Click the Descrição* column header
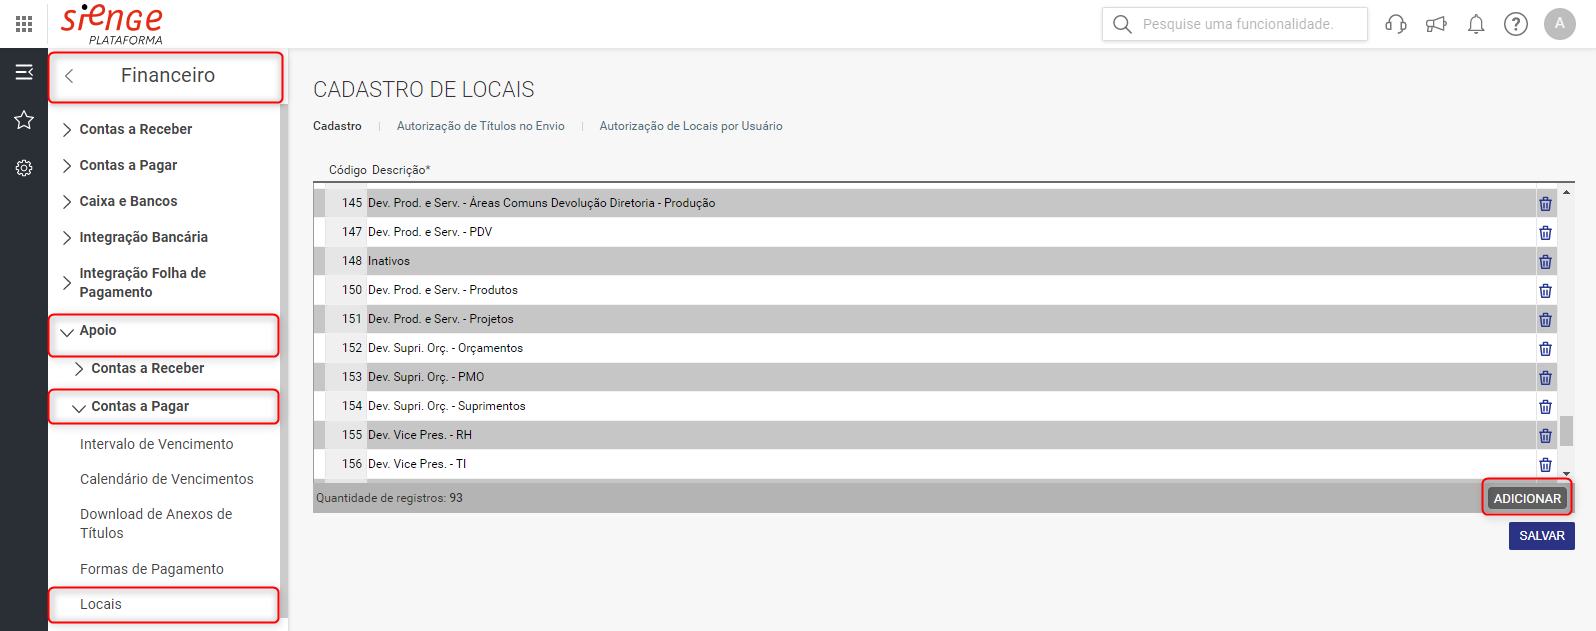Viewport: 1596px width, 631px height. 401,170
